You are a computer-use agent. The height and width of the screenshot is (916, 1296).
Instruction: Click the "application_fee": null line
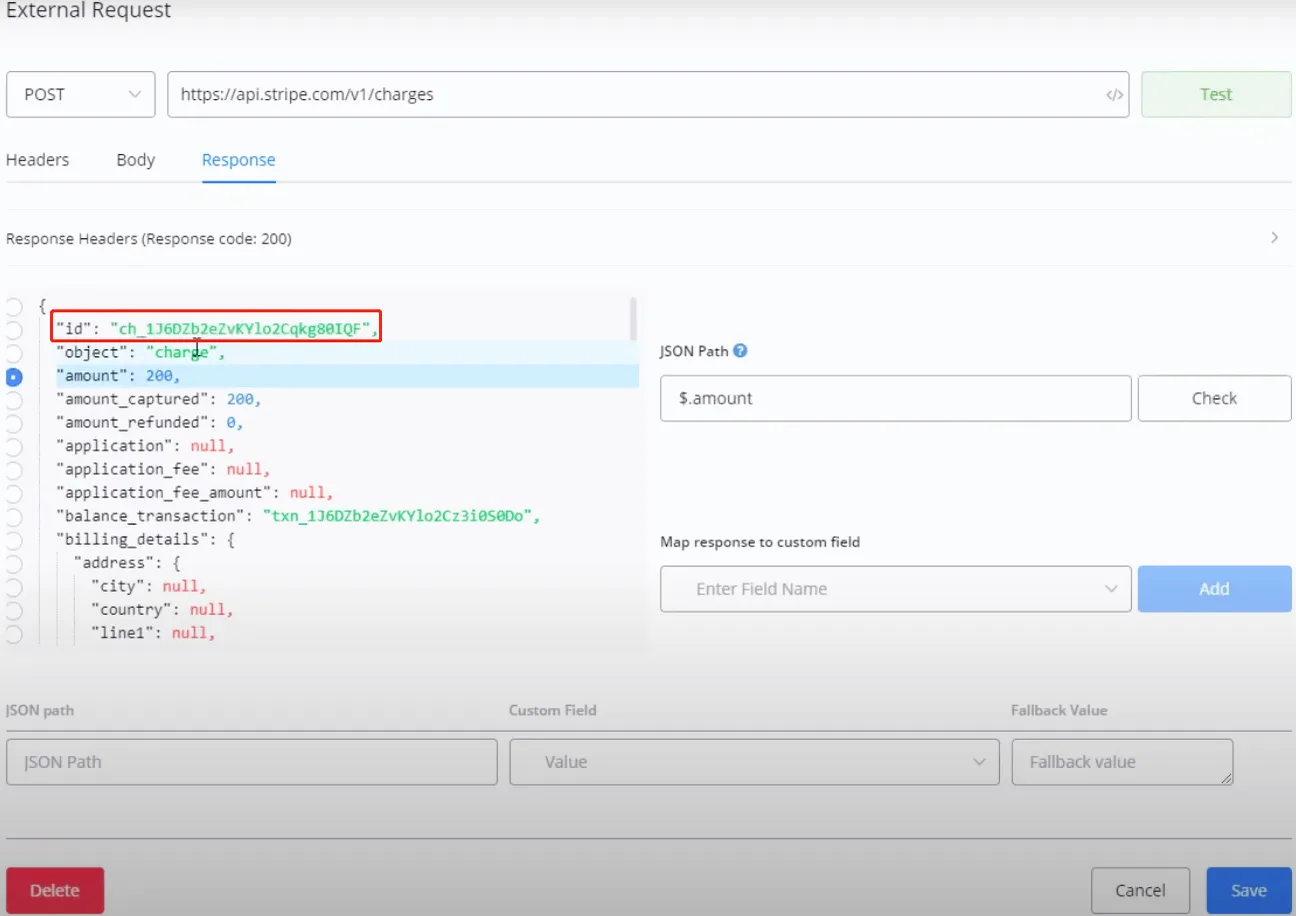tap(163, 469)
